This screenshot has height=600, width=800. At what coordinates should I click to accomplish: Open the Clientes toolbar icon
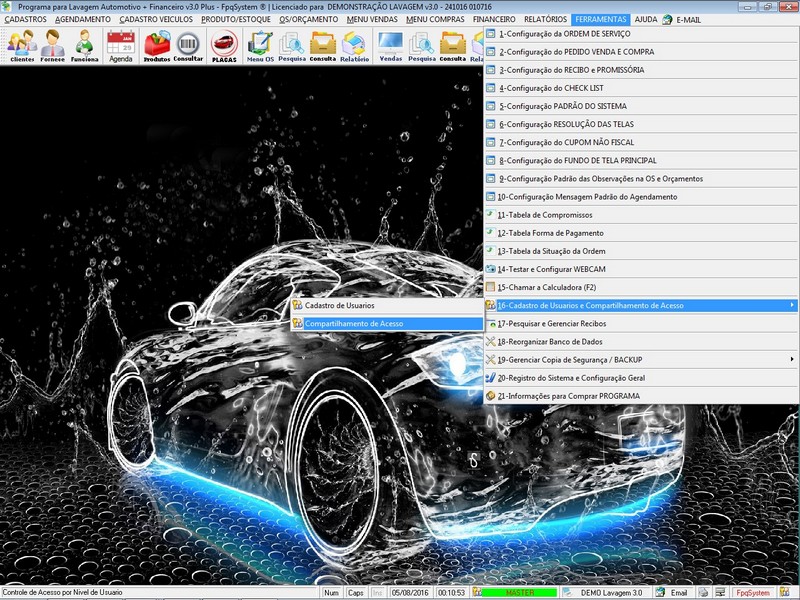pyautogui.click(x=22, y=45)
